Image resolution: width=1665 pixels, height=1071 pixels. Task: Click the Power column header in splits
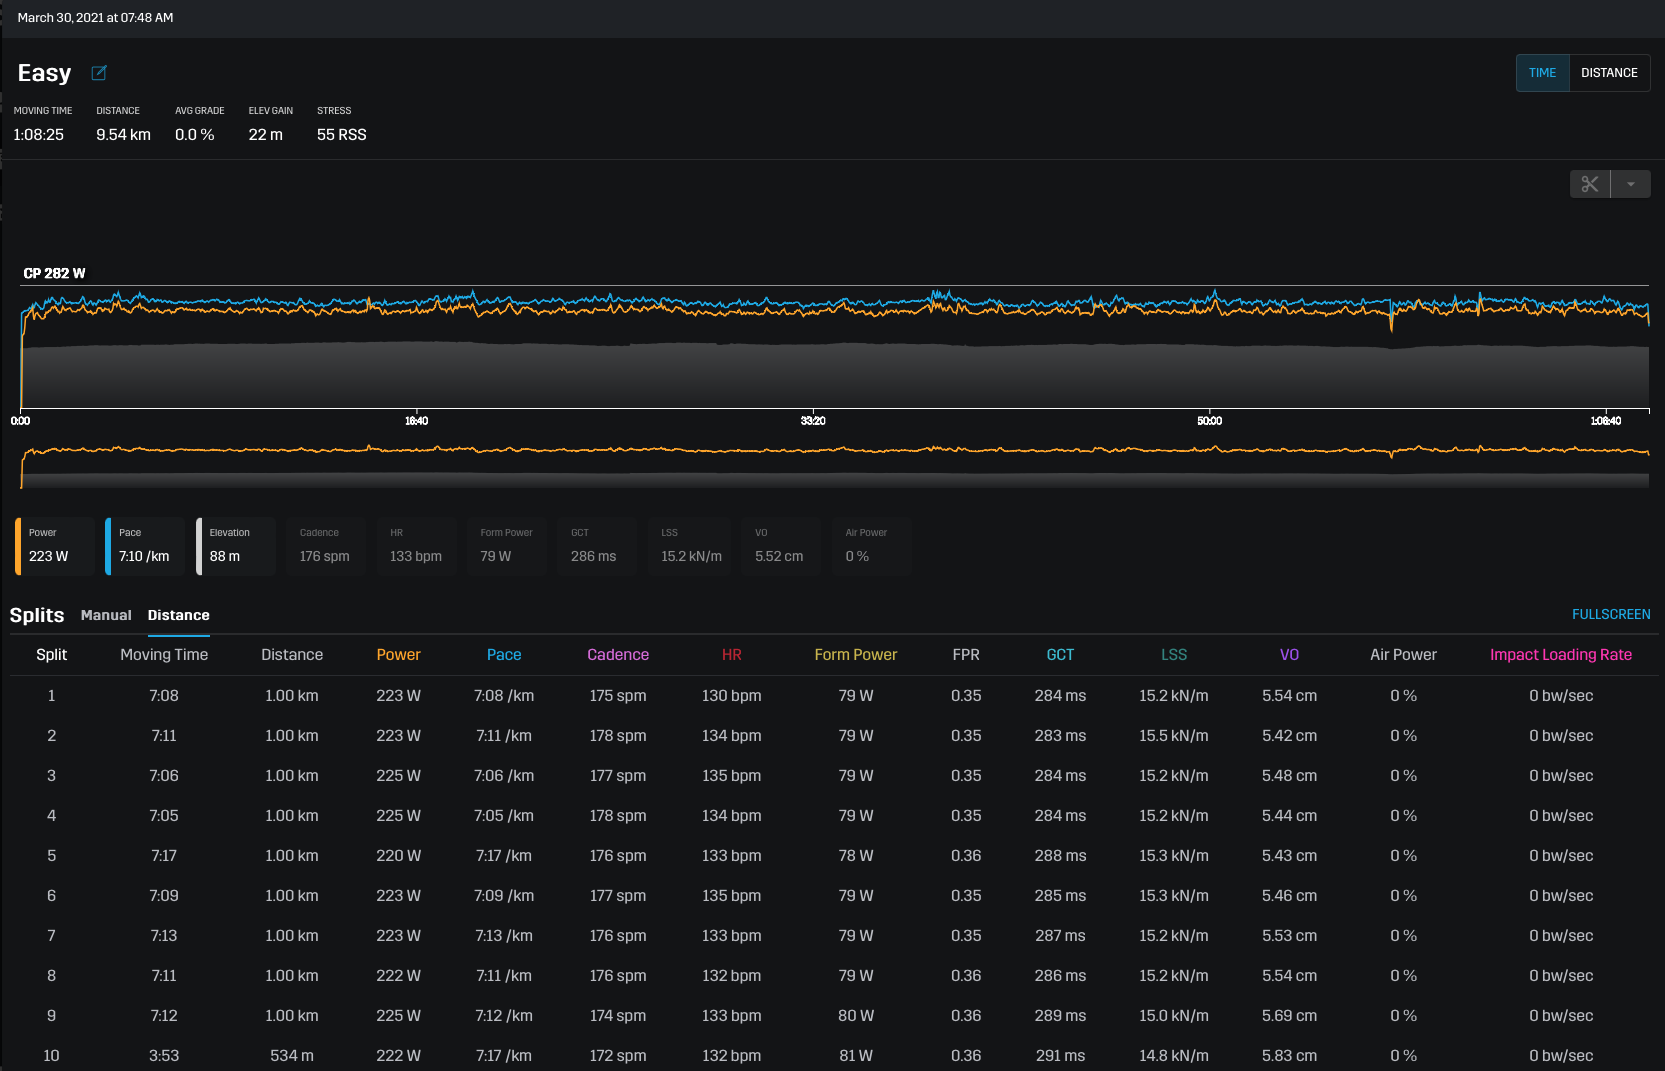click(x=398, y=655)
